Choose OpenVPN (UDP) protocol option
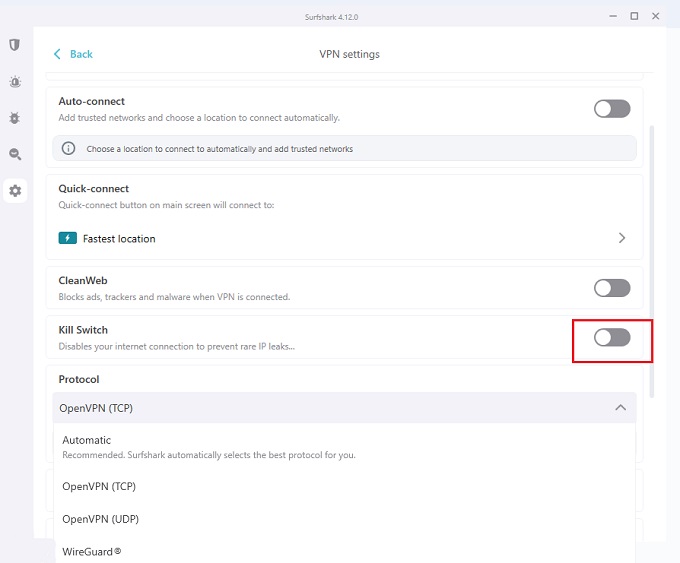Screen dimensions: 680x563 [344, 519]
